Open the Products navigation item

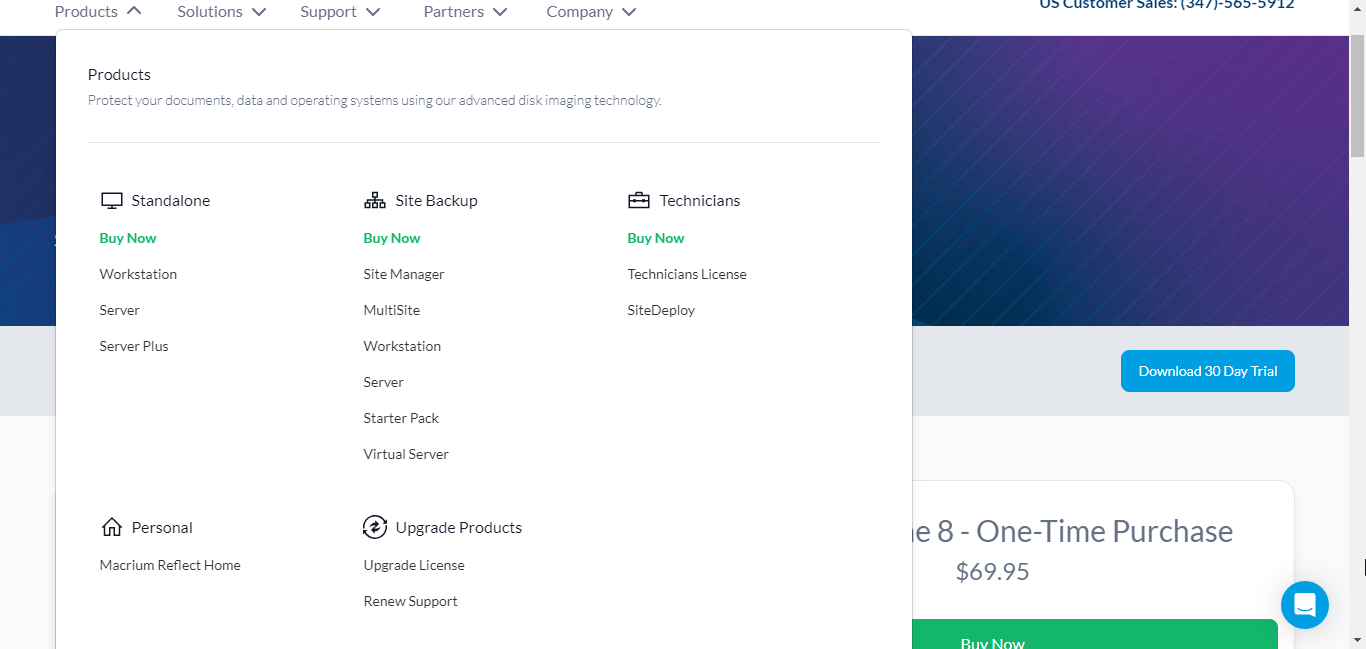[86, 12]
